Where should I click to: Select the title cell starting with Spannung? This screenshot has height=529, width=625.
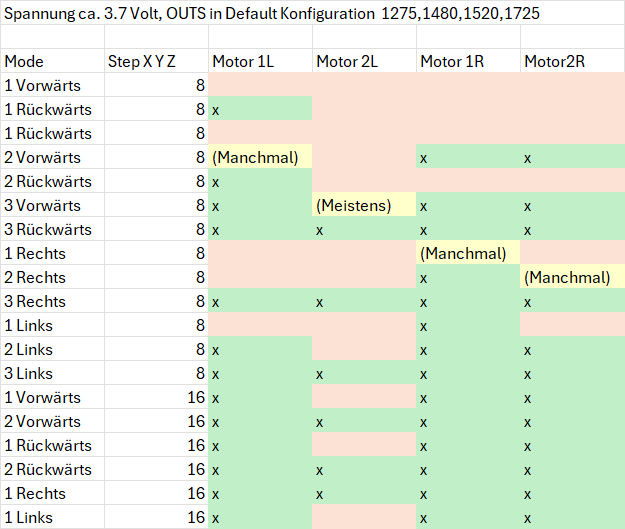click(272, 13)
